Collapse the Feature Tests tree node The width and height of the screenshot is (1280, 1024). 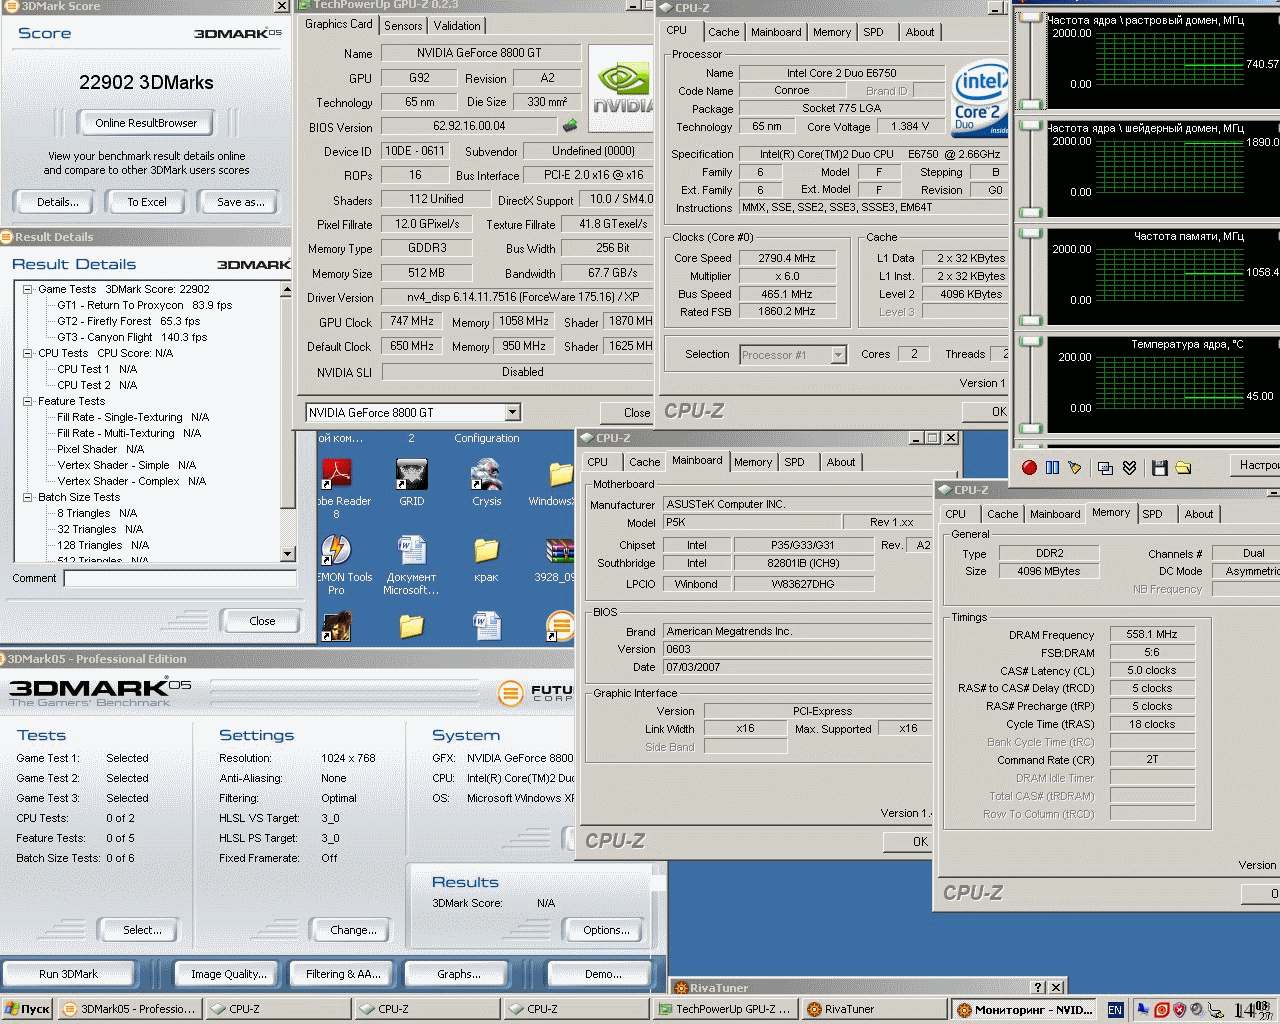[x=28, y=401]
